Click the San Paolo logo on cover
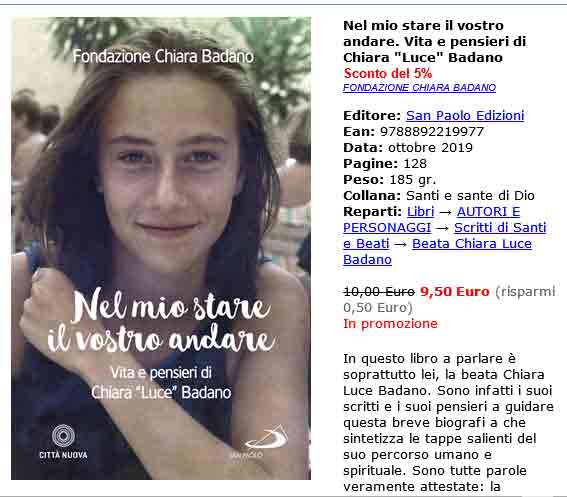Screen dimensions: 567x497 264,442
